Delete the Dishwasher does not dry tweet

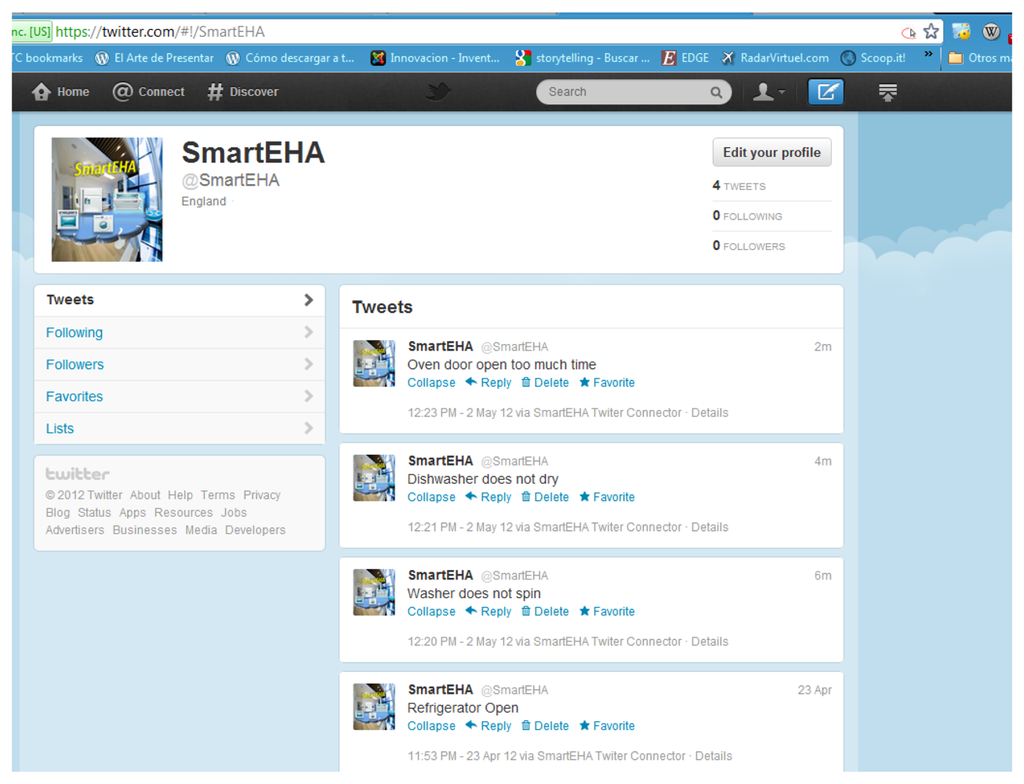(545, 497)
